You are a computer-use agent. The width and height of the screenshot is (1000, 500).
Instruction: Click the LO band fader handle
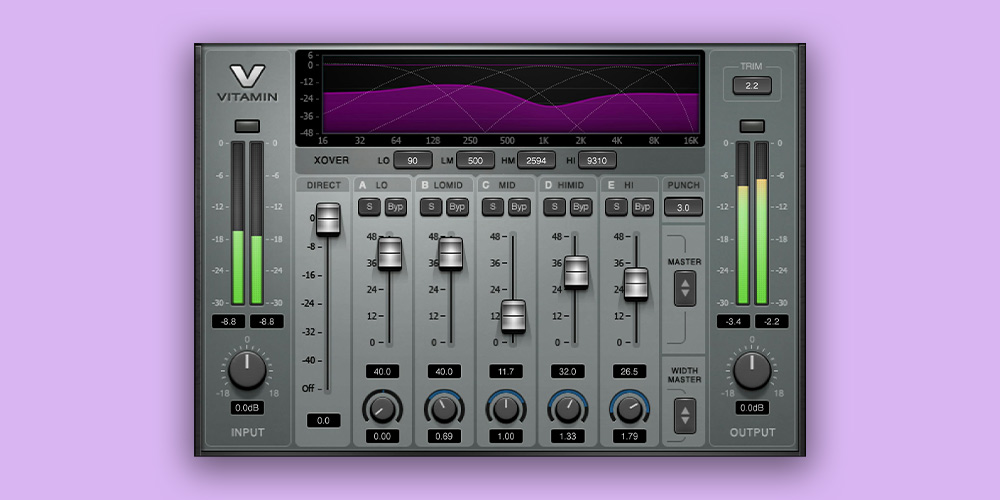[390, 254]
